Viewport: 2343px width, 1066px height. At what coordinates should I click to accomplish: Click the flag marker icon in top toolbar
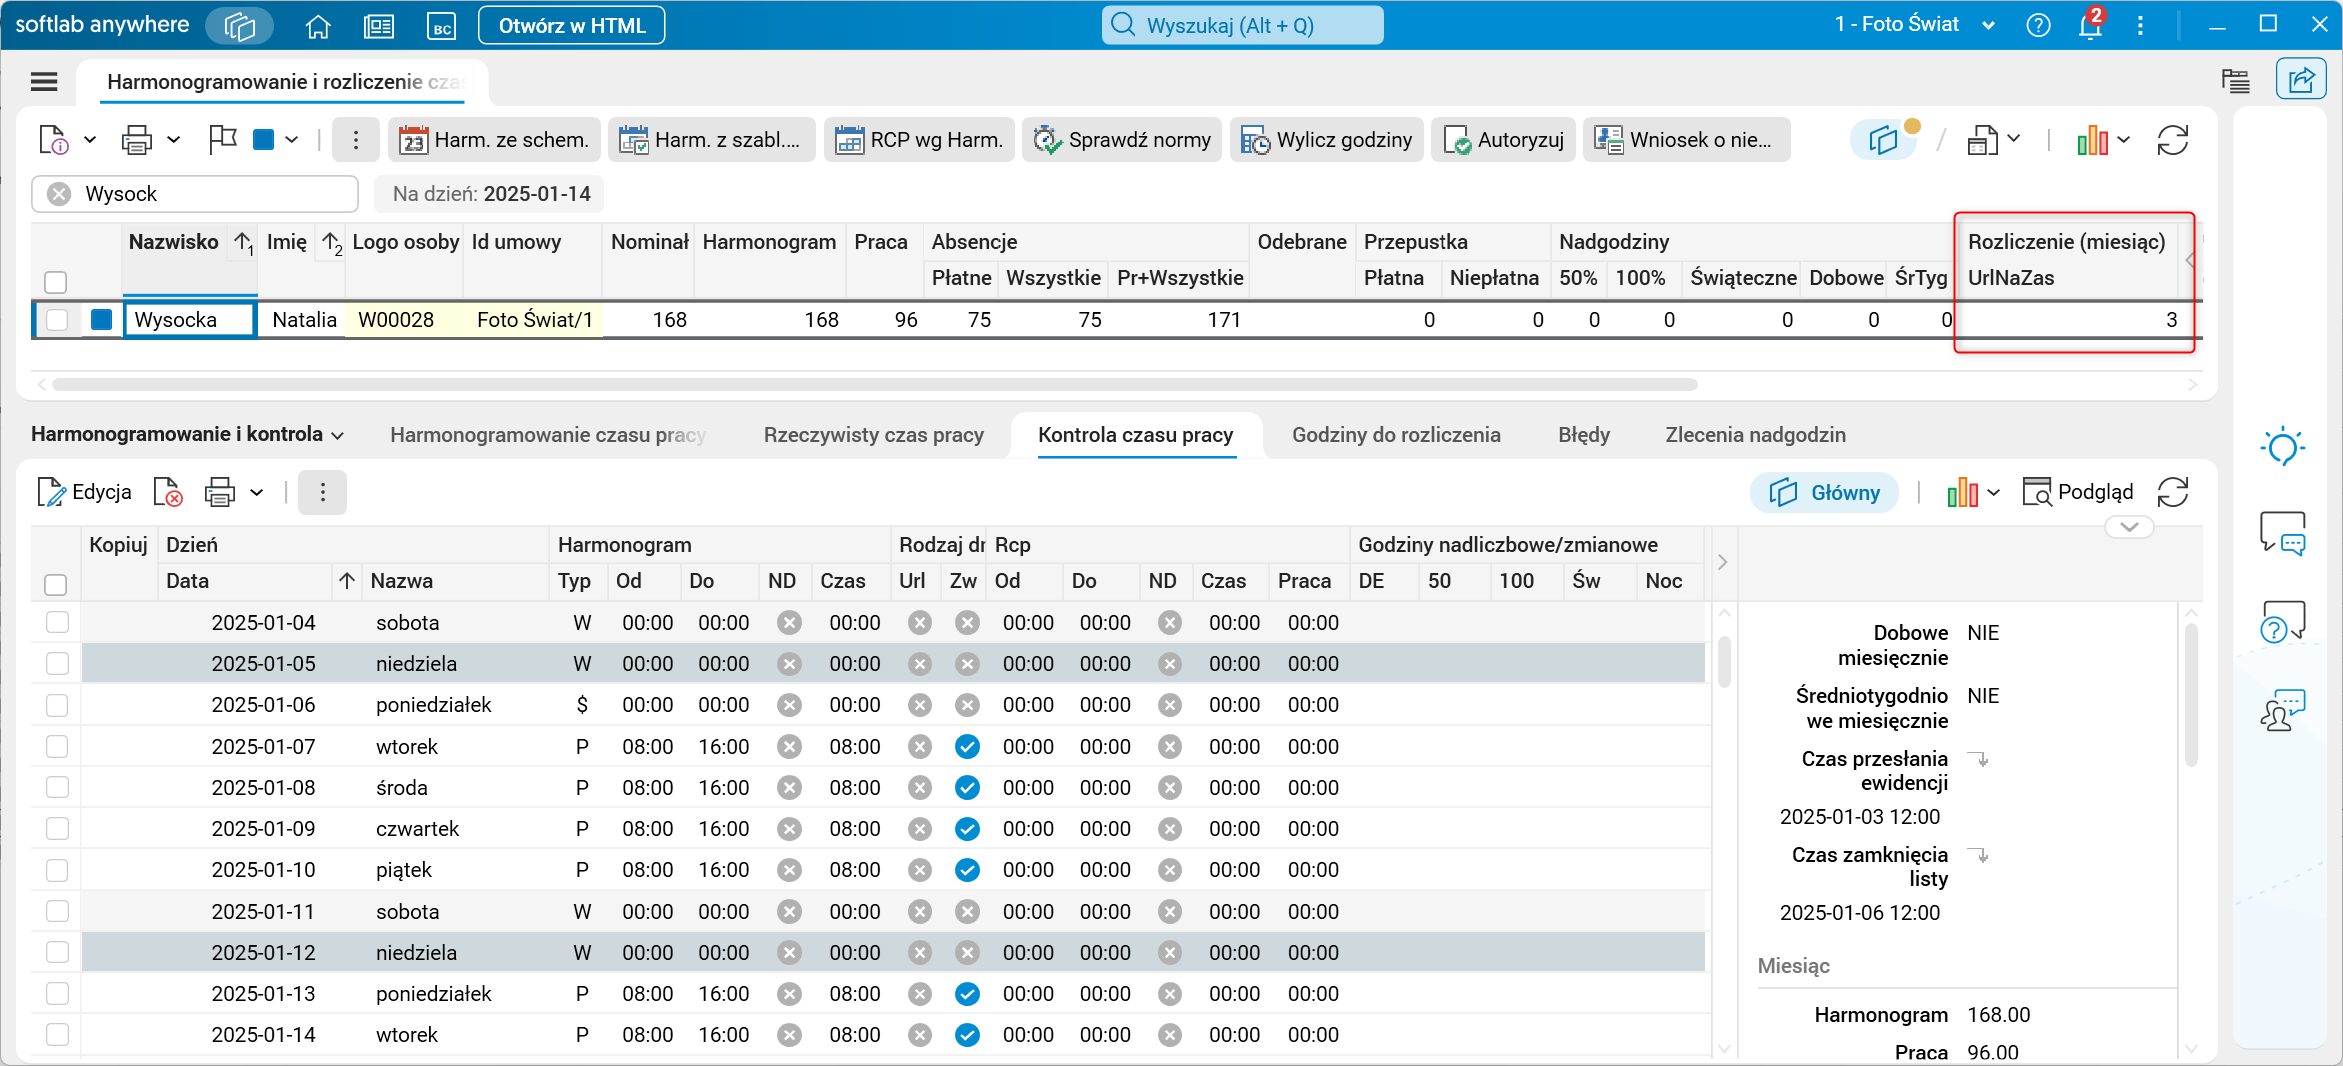tap(222, 140)
